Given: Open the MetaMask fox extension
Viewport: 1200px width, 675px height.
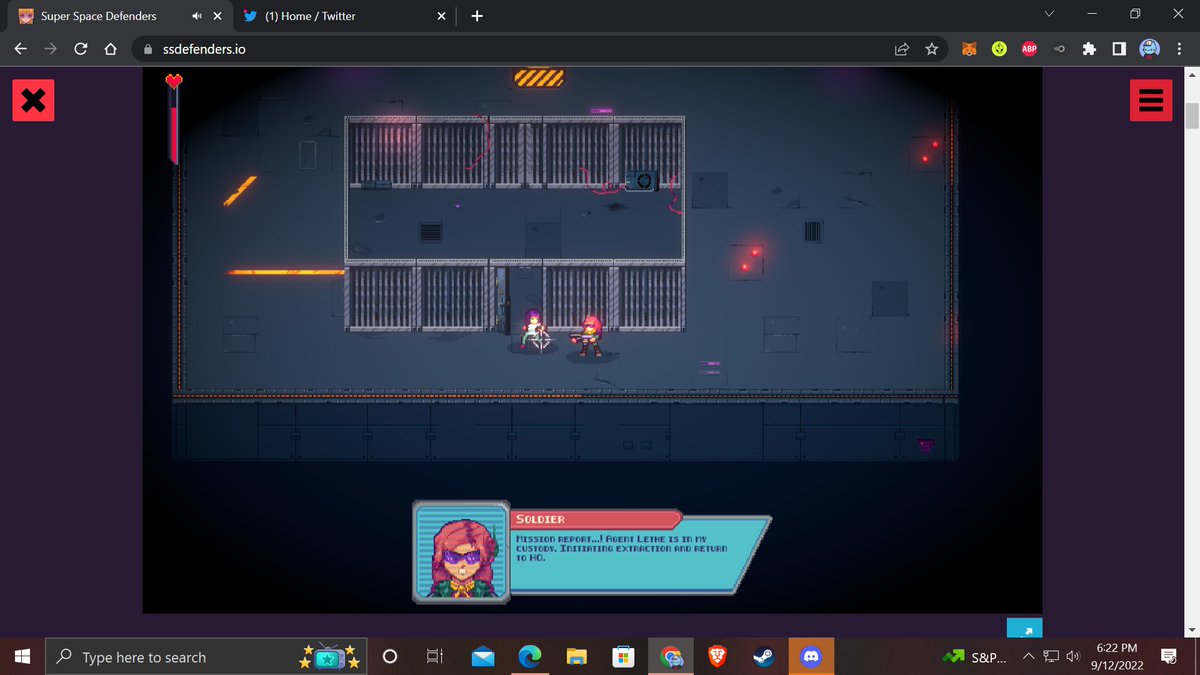Looking at the screenshot, I should [968, 48].
